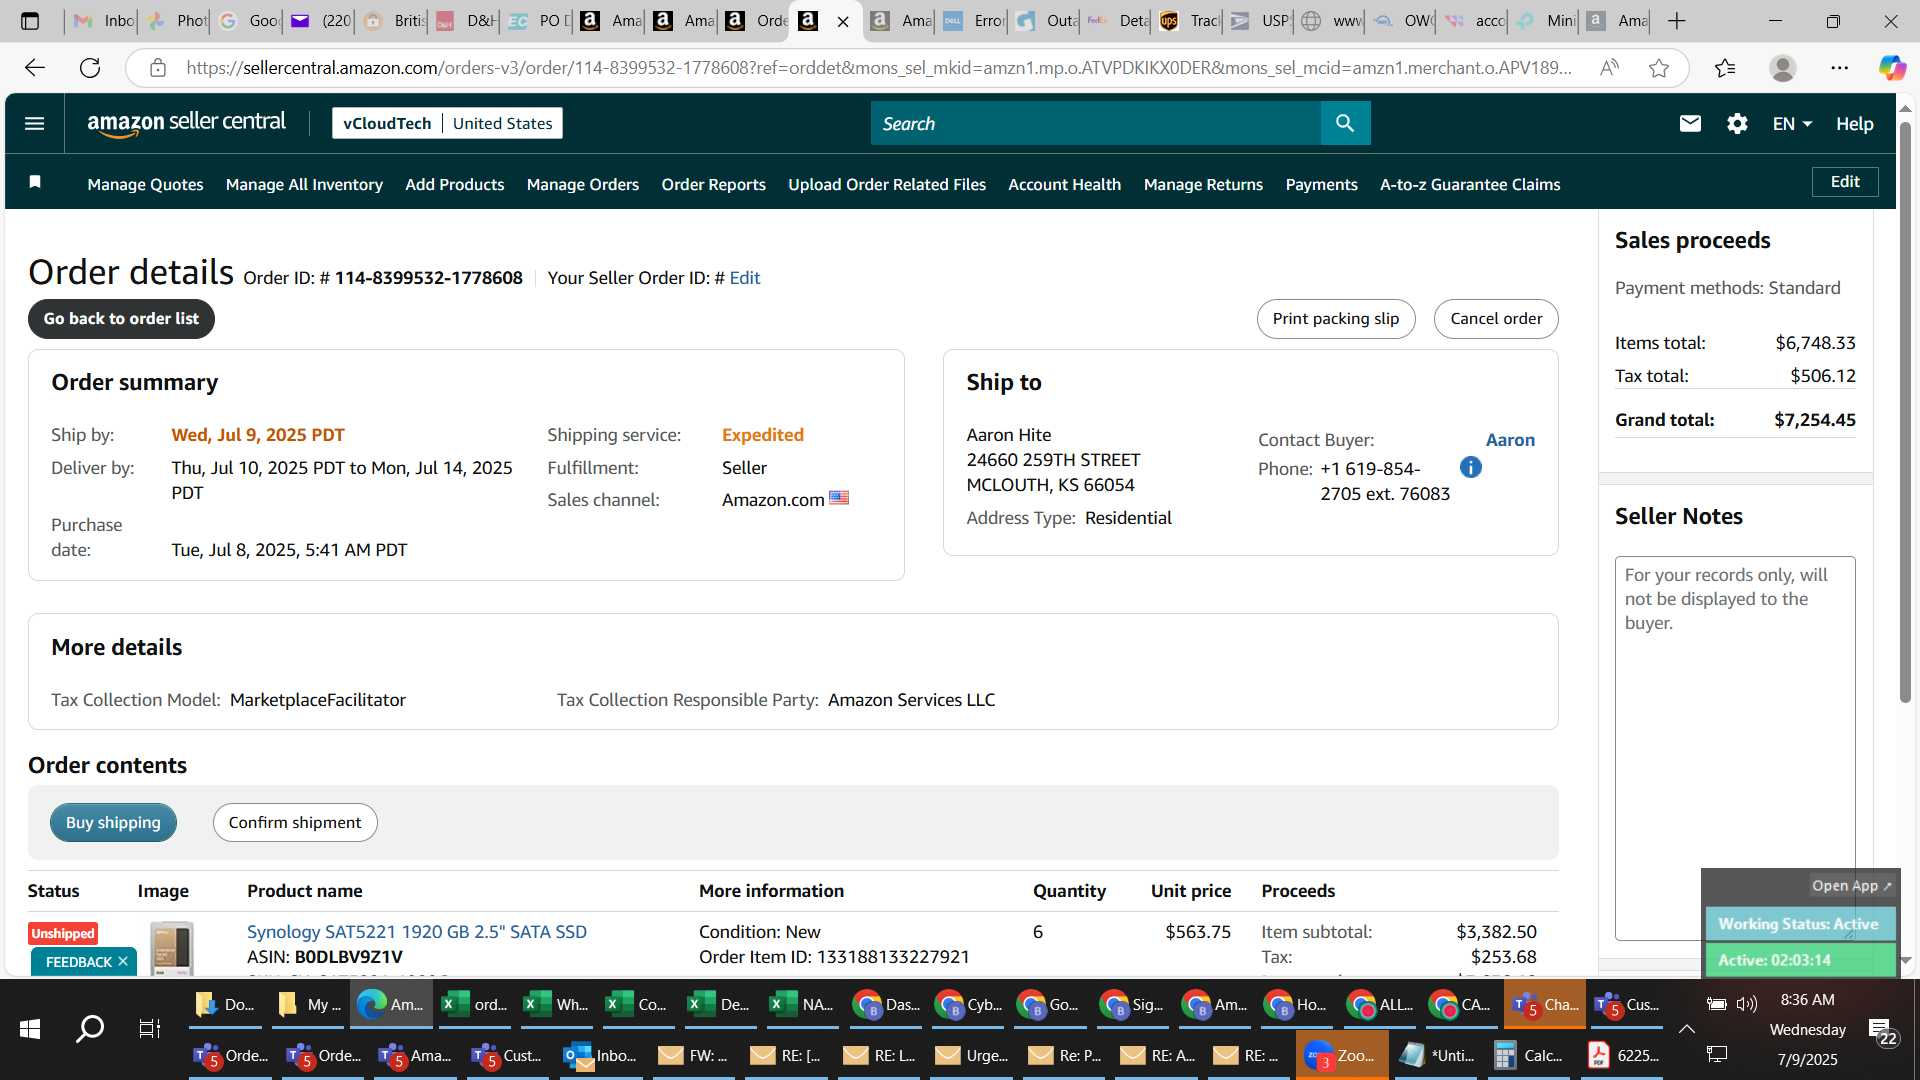Open the Copilot icon in browser
This screenshot has width=1920, height=1080.
click(1891, 68)
